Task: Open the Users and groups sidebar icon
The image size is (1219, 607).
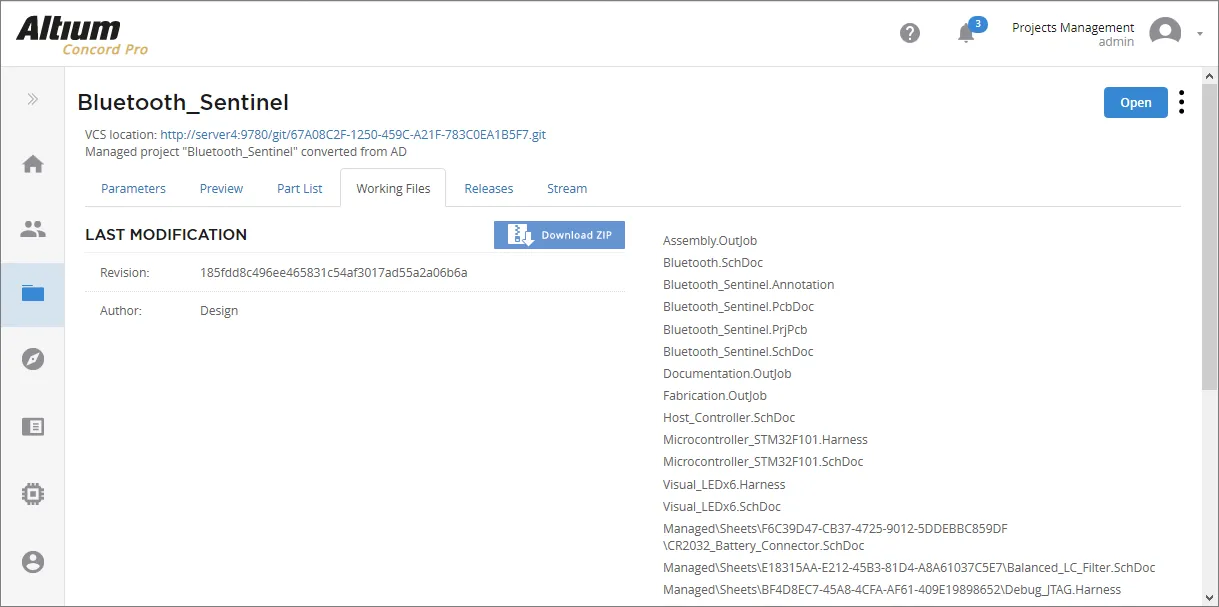Action: 33,229
